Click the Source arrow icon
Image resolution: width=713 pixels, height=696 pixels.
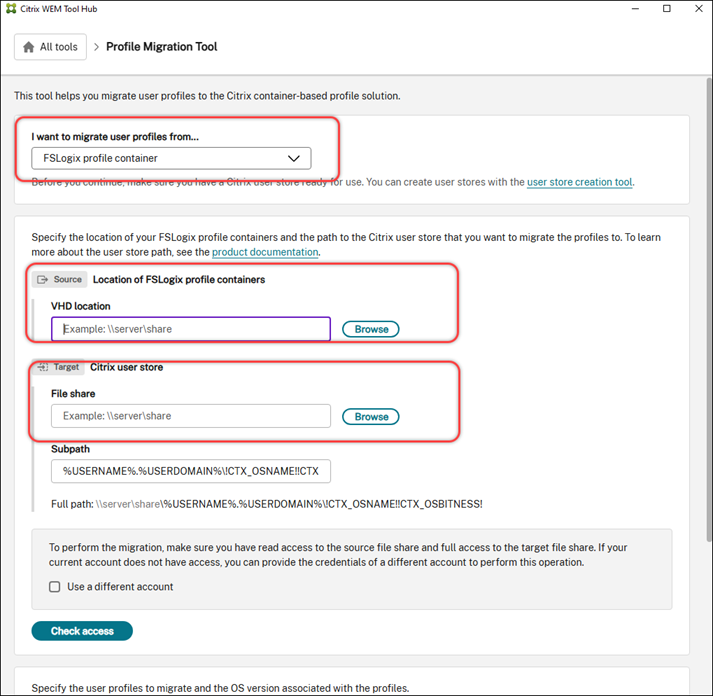42,280
